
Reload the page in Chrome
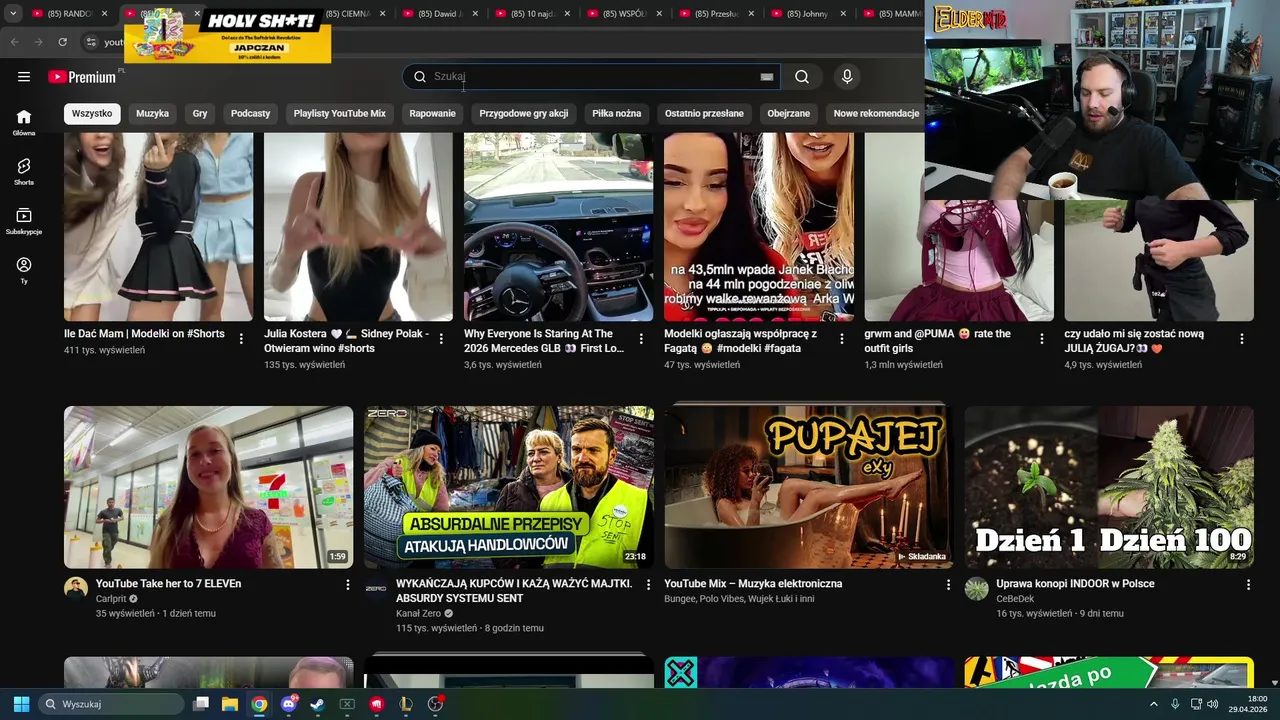(62, 42)
